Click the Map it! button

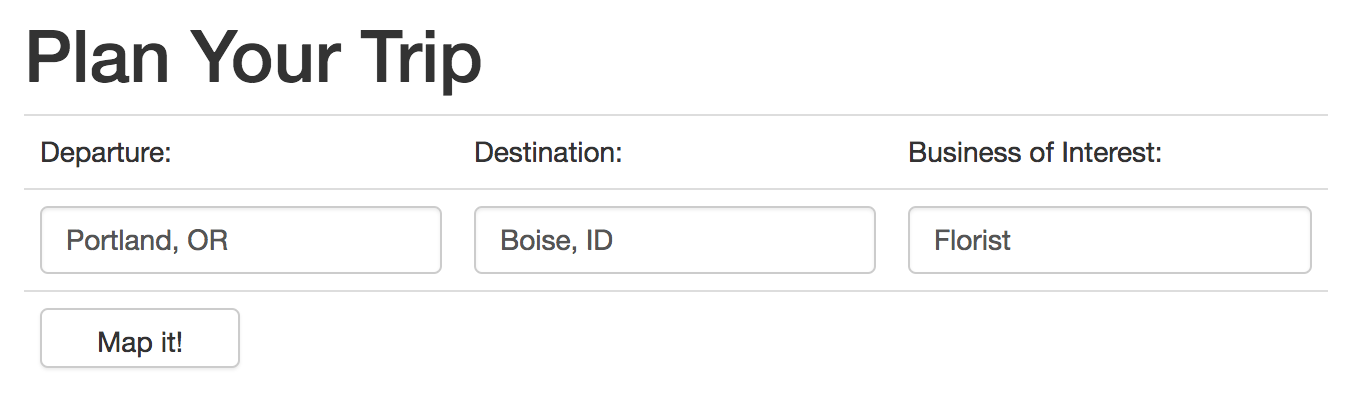140,338
